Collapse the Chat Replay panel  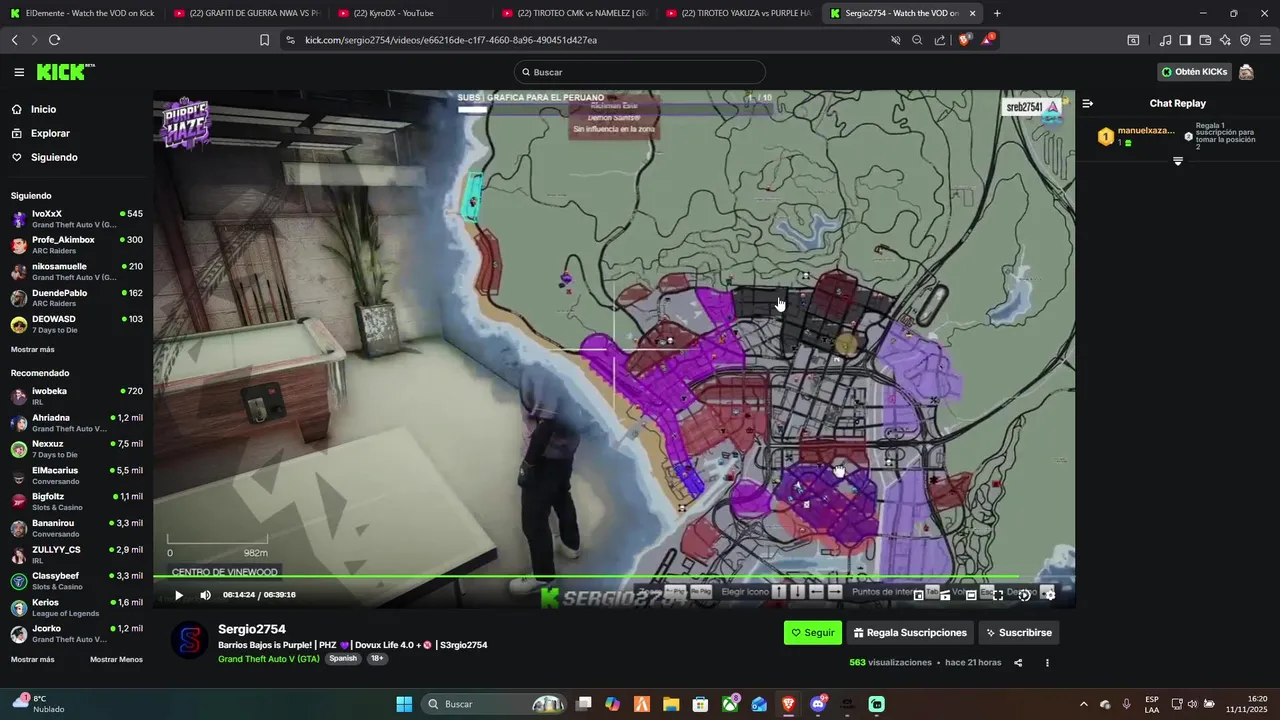click(1088, 103)
